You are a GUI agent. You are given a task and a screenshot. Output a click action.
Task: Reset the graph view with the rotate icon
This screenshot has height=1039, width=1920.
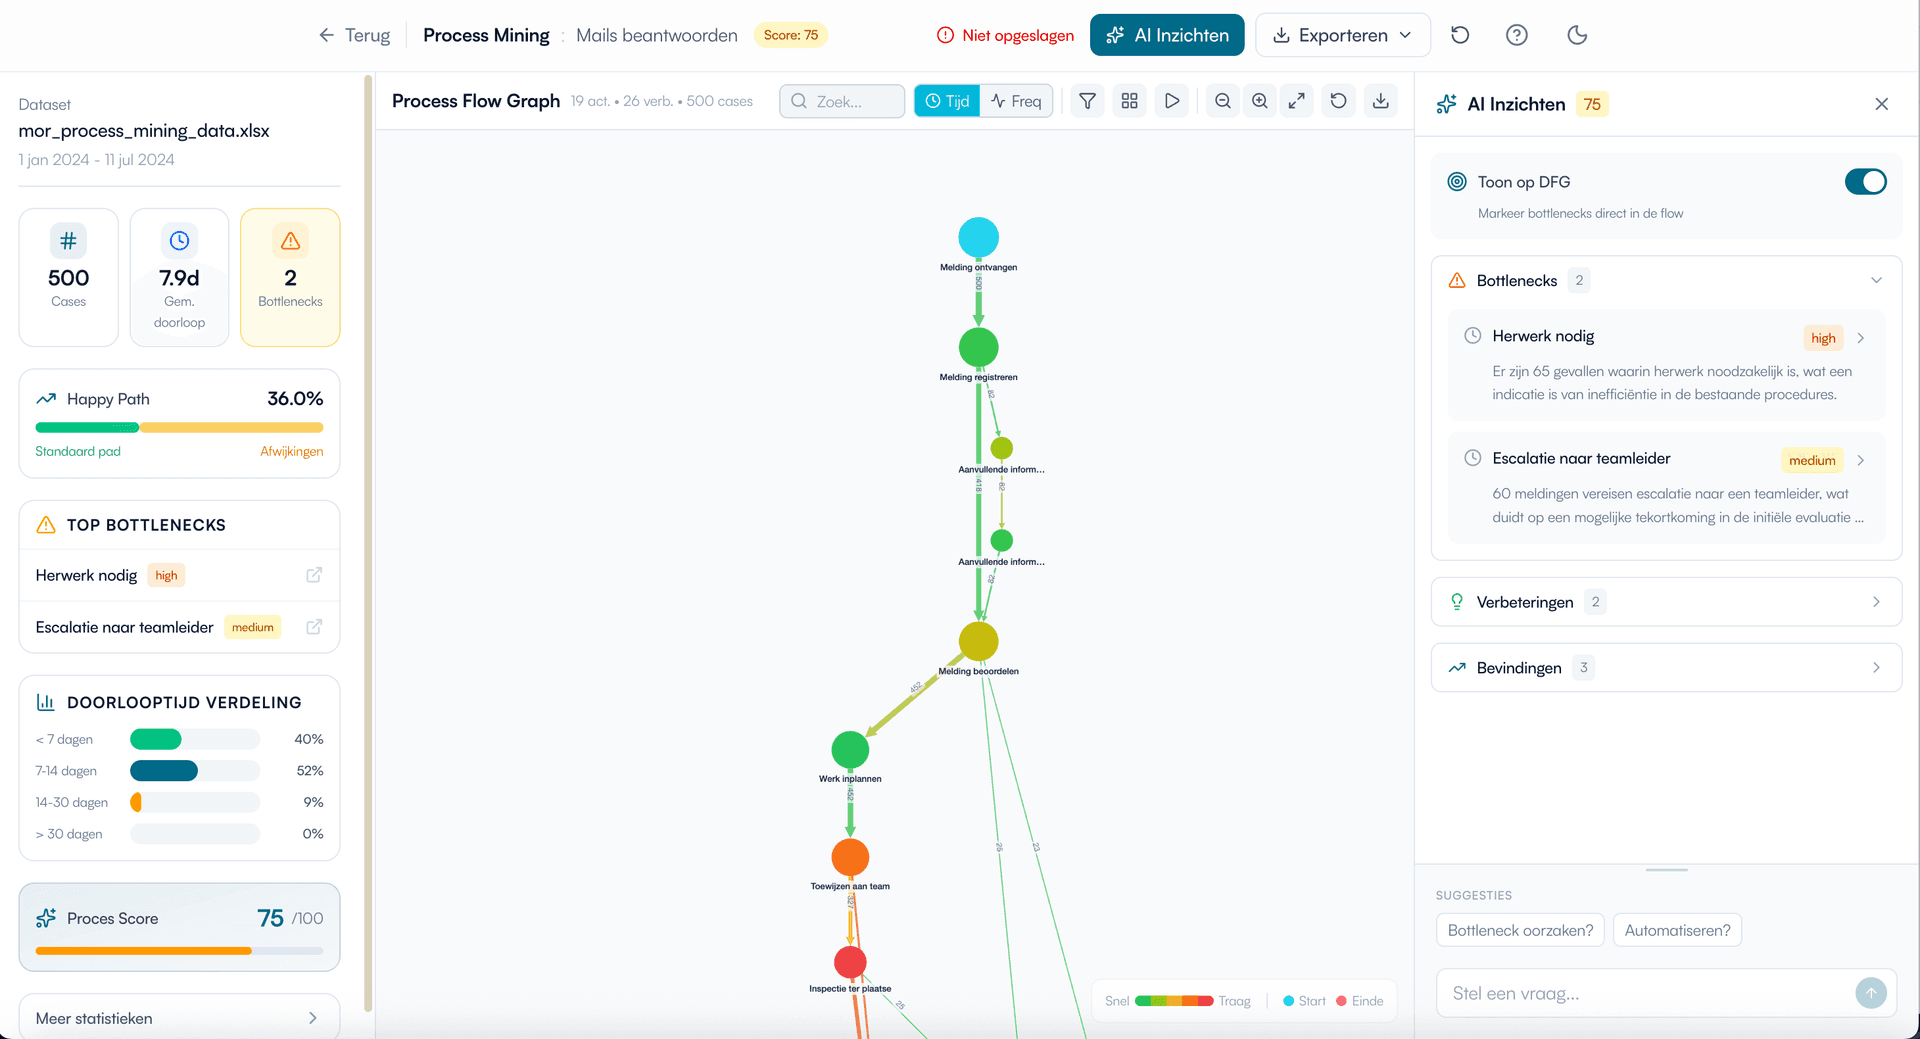click(1338, 100)
